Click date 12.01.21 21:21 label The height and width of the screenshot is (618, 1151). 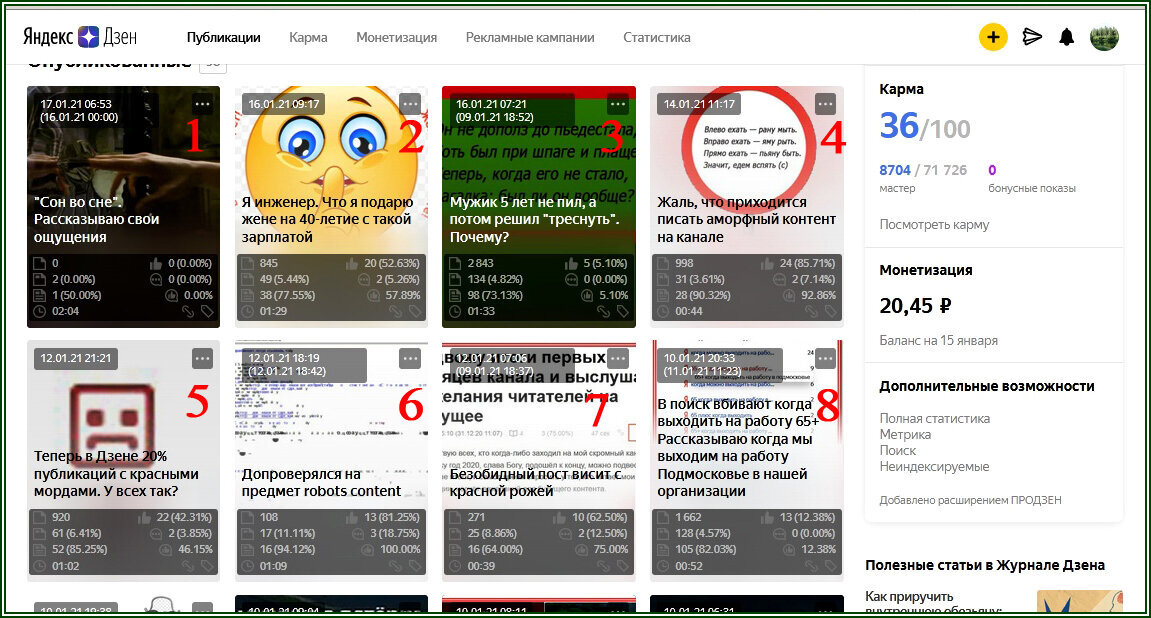click(76, 358)
